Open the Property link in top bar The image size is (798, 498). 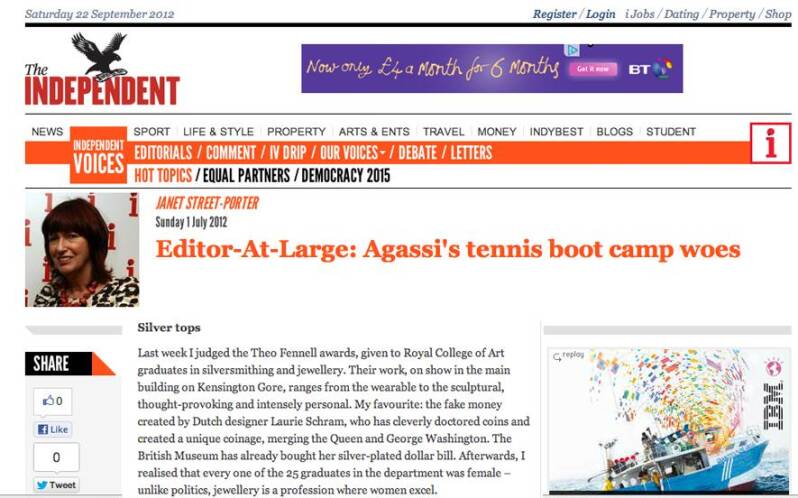pos(732,14)
